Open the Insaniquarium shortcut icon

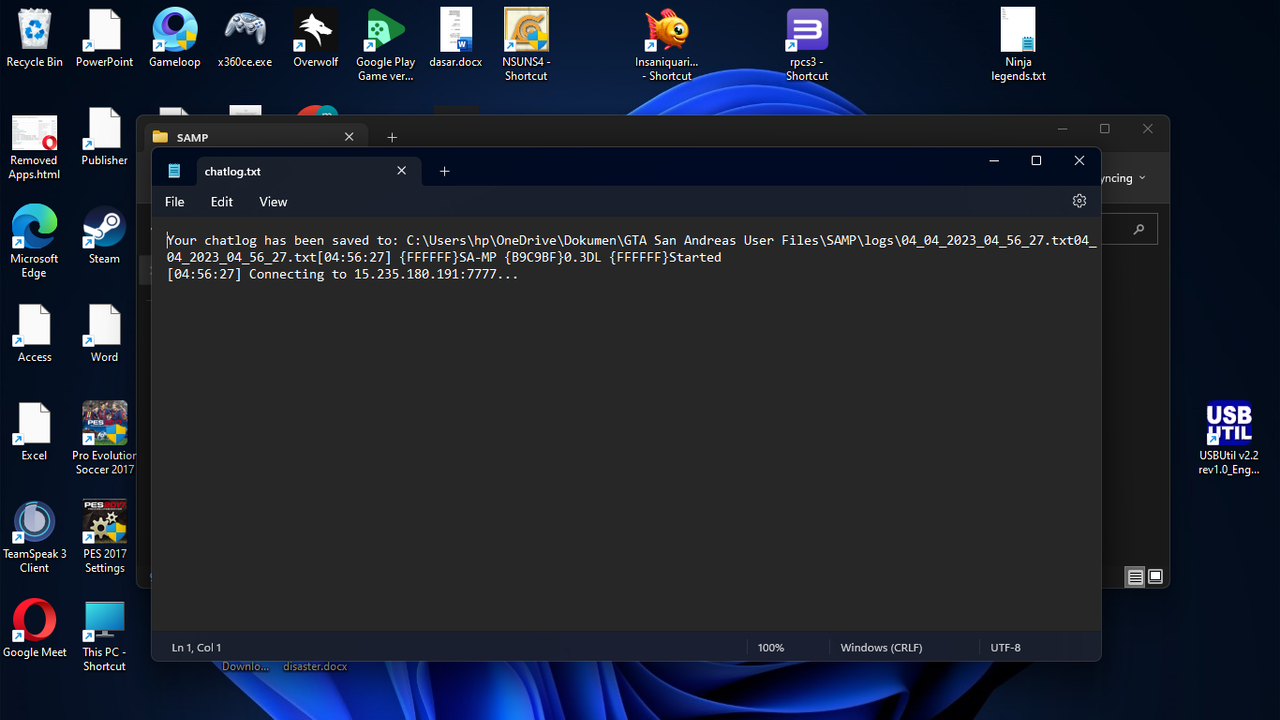(667, 45)
